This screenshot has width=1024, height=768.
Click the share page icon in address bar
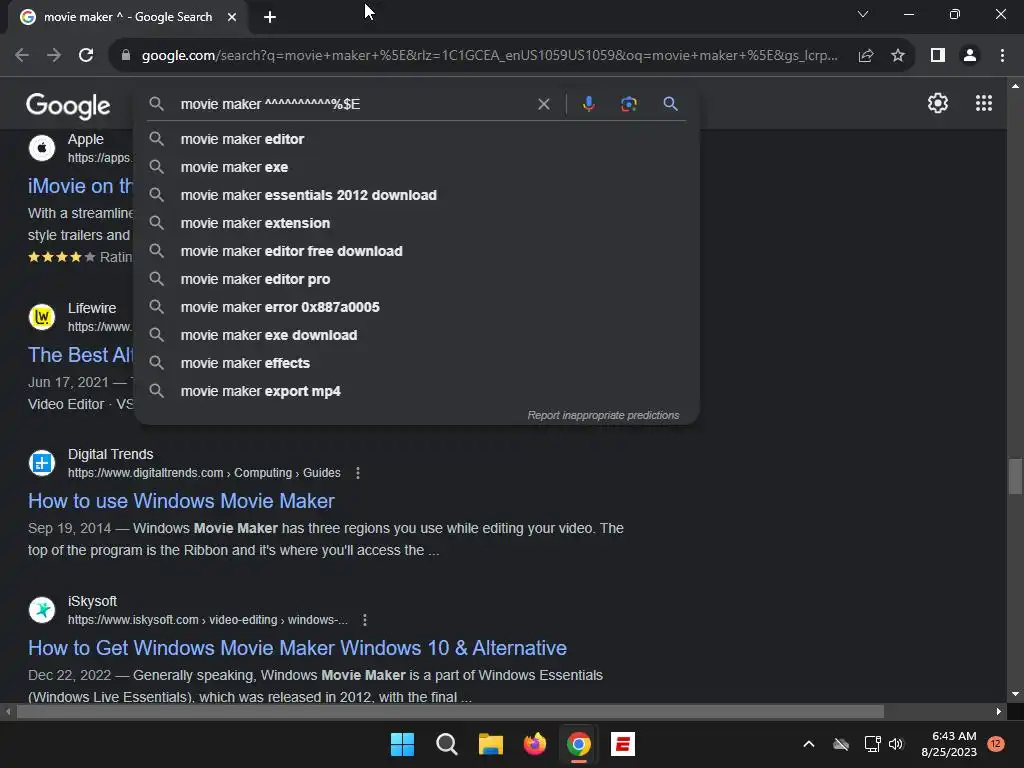point(866,56)
